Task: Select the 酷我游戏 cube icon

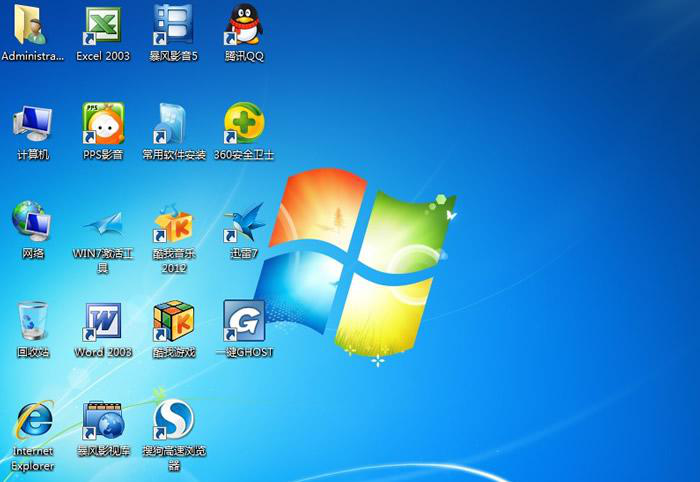Action: click(173, 321)
